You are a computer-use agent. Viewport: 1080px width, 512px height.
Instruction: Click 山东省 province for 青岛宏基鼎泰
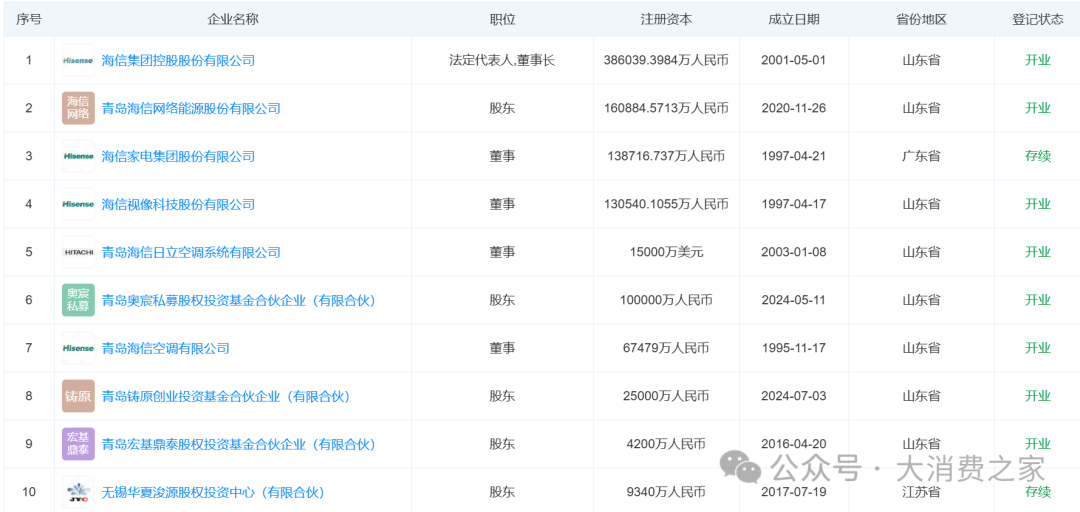point(922,444)
